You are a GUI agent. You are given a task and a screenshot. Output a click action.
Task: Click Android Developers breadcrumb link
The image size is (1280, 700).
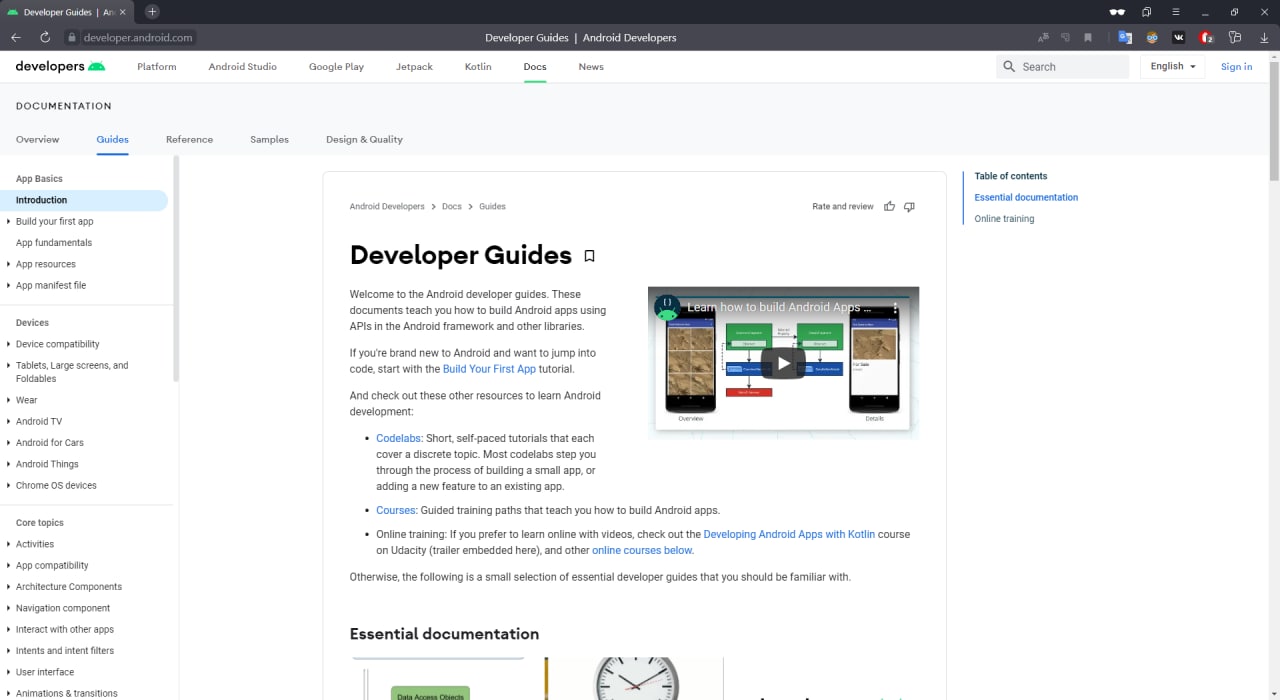[387, 206]
